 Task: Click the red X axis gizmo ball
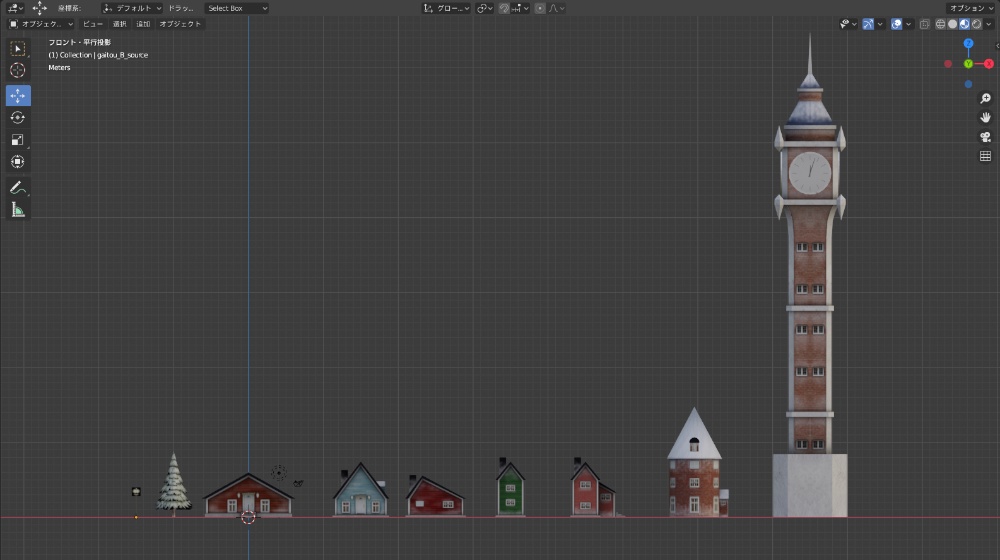pos(989,64)
